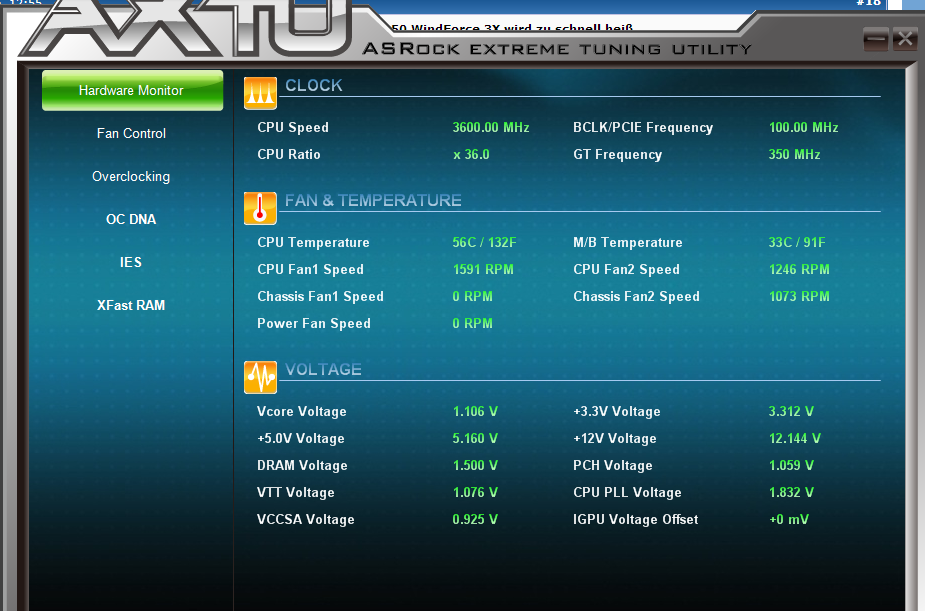Viewport: 925px width, 611px height.
Task: Click the Chassis Fan1 Speed value 0 RPM
Action: [473, 297]
